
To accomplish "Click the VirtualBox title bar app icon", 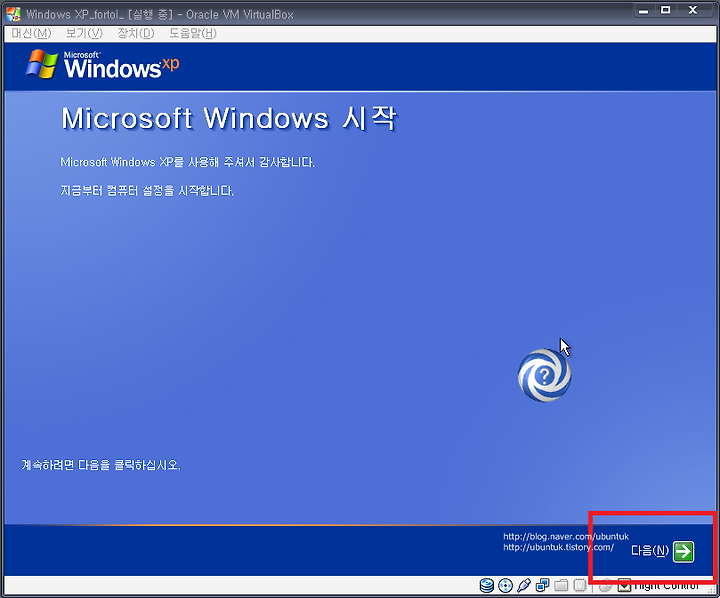I will [13, 14].
